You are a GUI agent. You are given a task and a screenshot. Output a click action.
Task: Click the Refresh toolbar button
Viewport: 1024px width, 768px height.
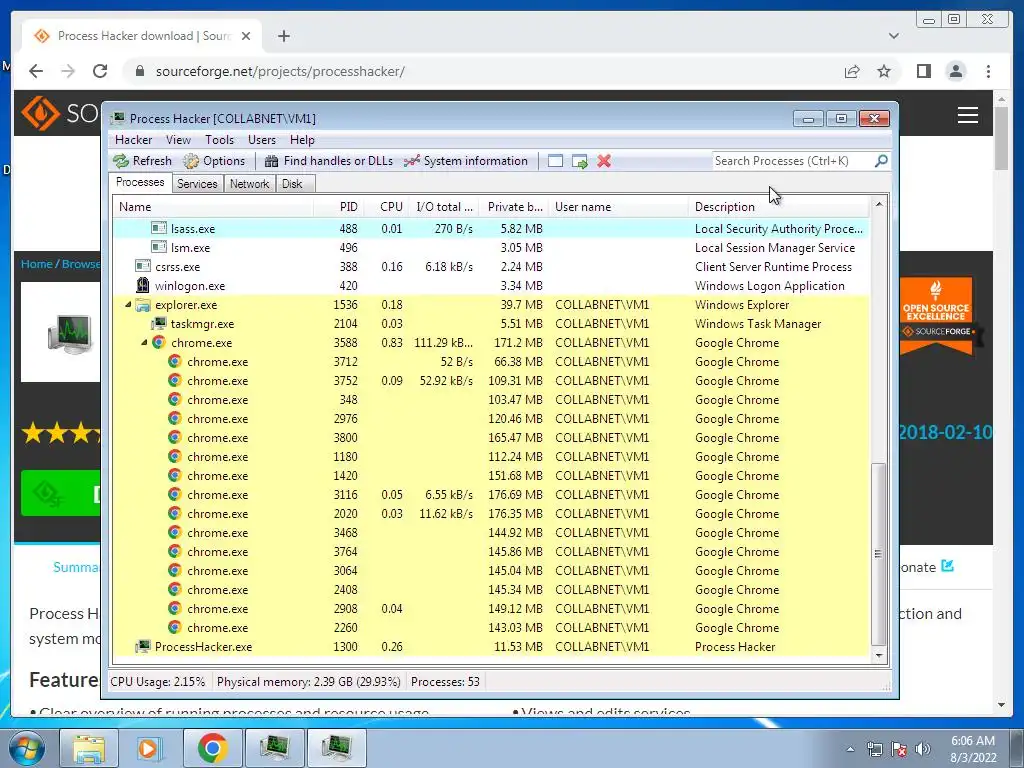click(142, 161)
